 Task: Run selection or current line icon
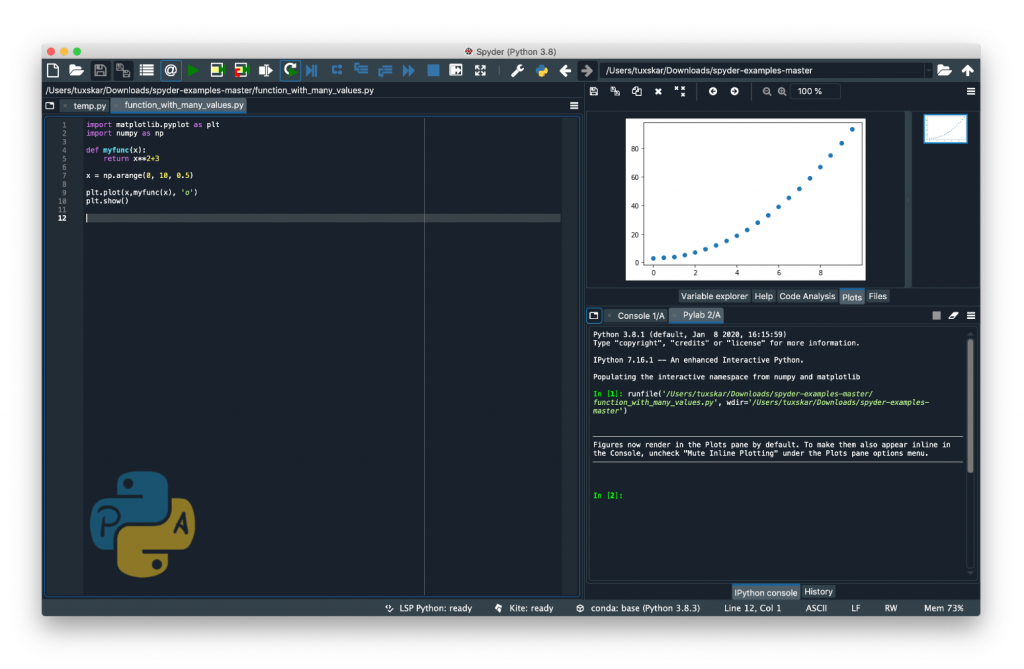tap(265, 70)
